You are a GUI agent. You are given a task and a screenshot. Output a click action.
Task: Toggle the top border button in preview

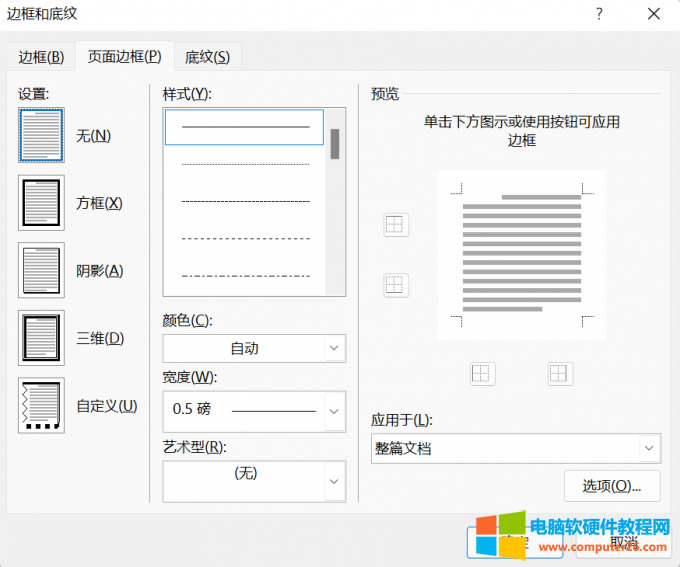pos(396,225)
